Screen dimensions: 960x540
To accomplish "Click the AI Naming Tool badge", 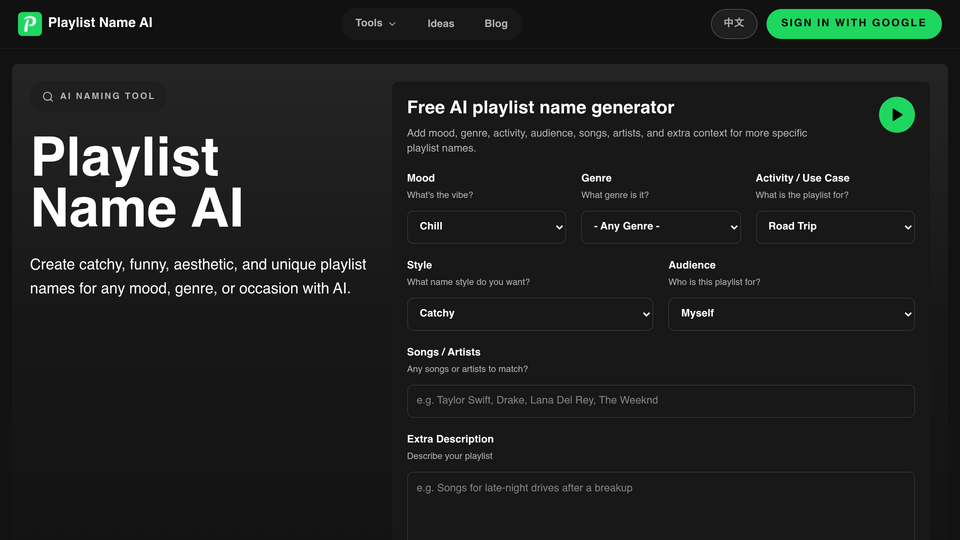I will [x=99, y=96].
